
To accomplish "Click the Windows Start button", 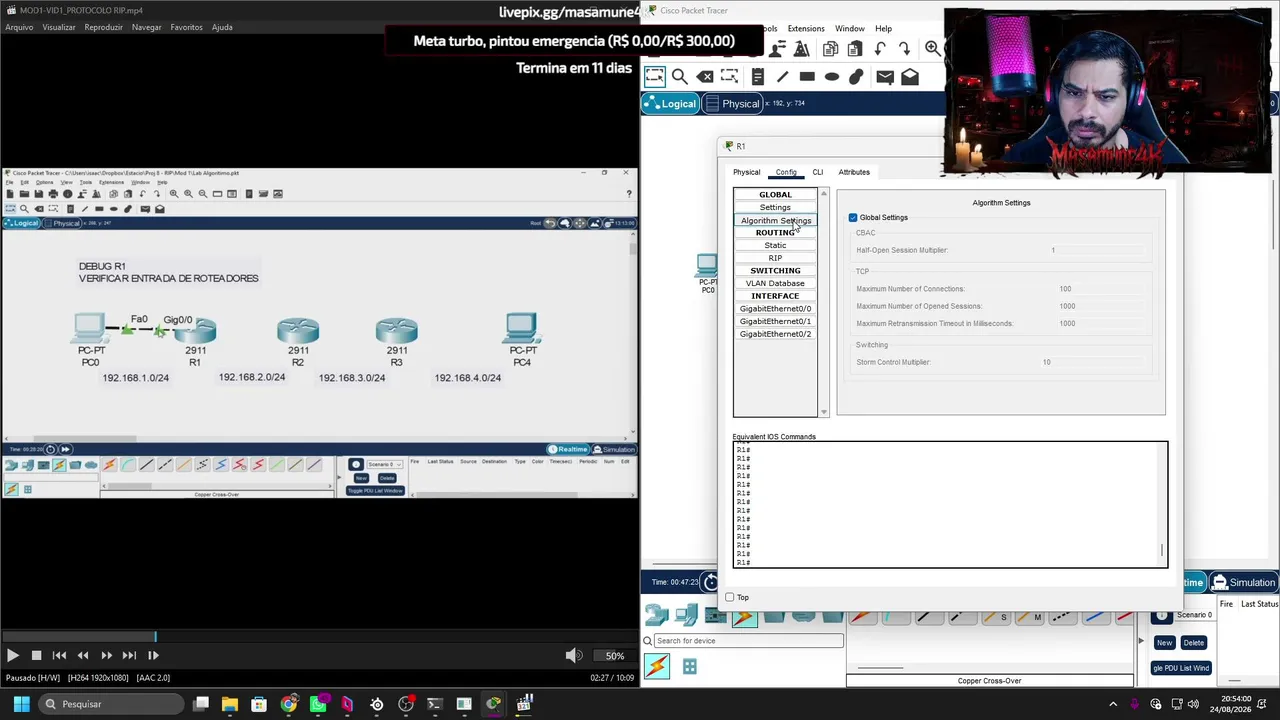I will coord(21,704).
